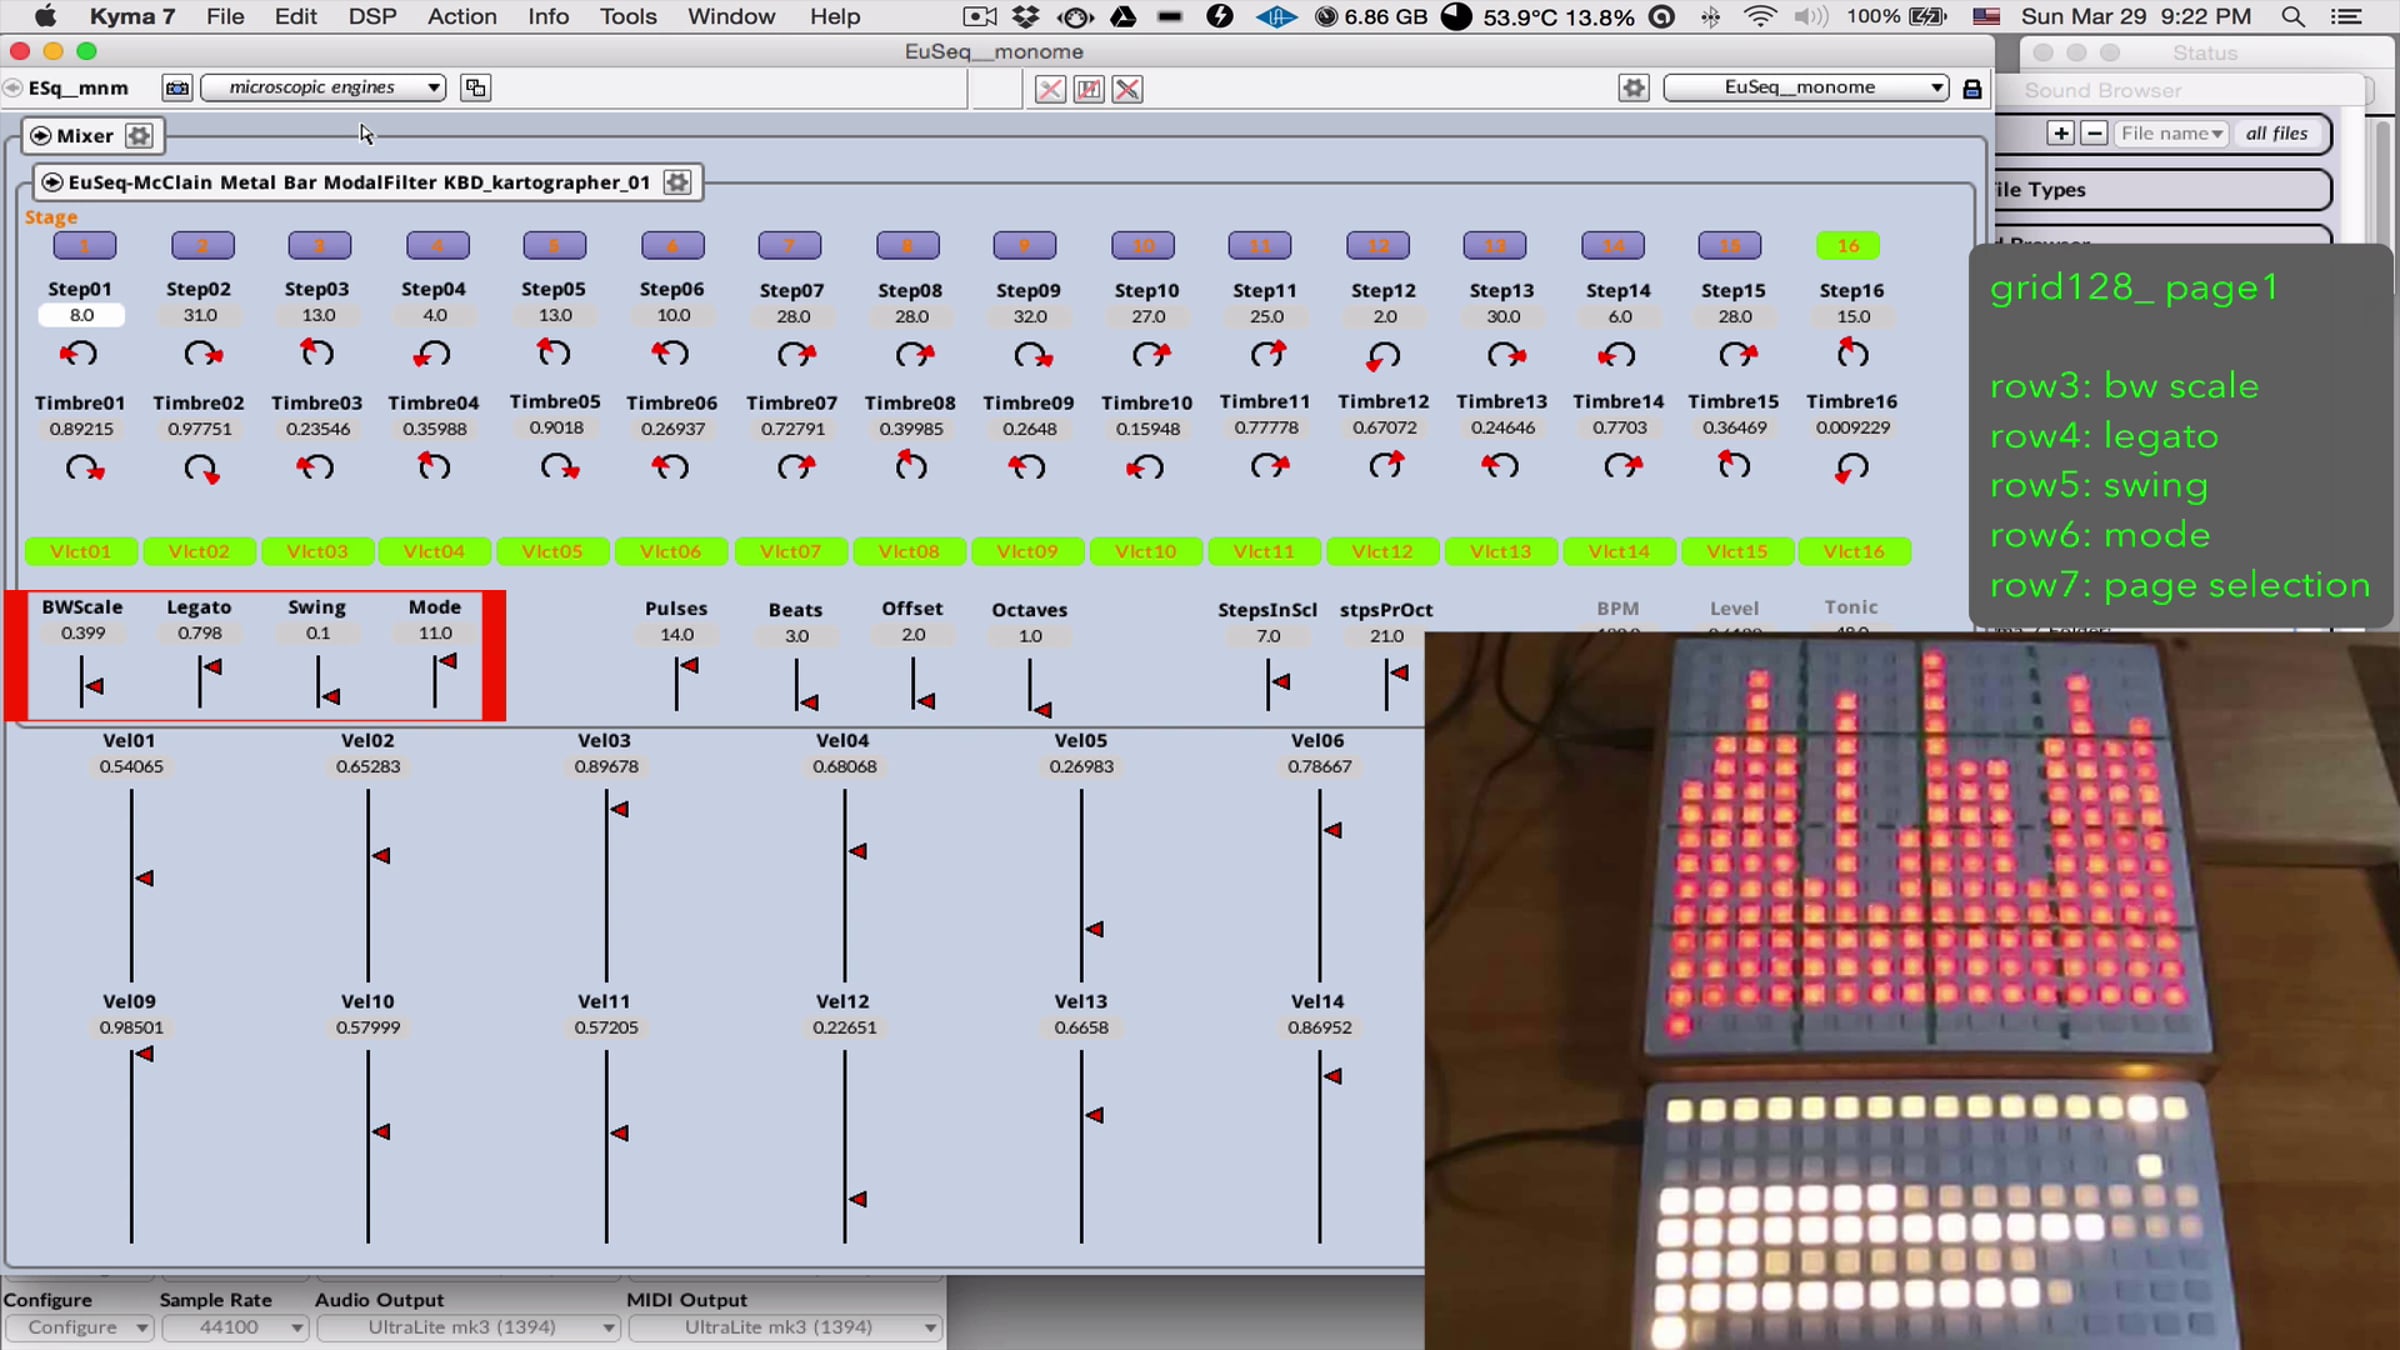Viewport: 2400px width, 1350px height.
Task: Open the Help menu
Action: tap(835, 17)
